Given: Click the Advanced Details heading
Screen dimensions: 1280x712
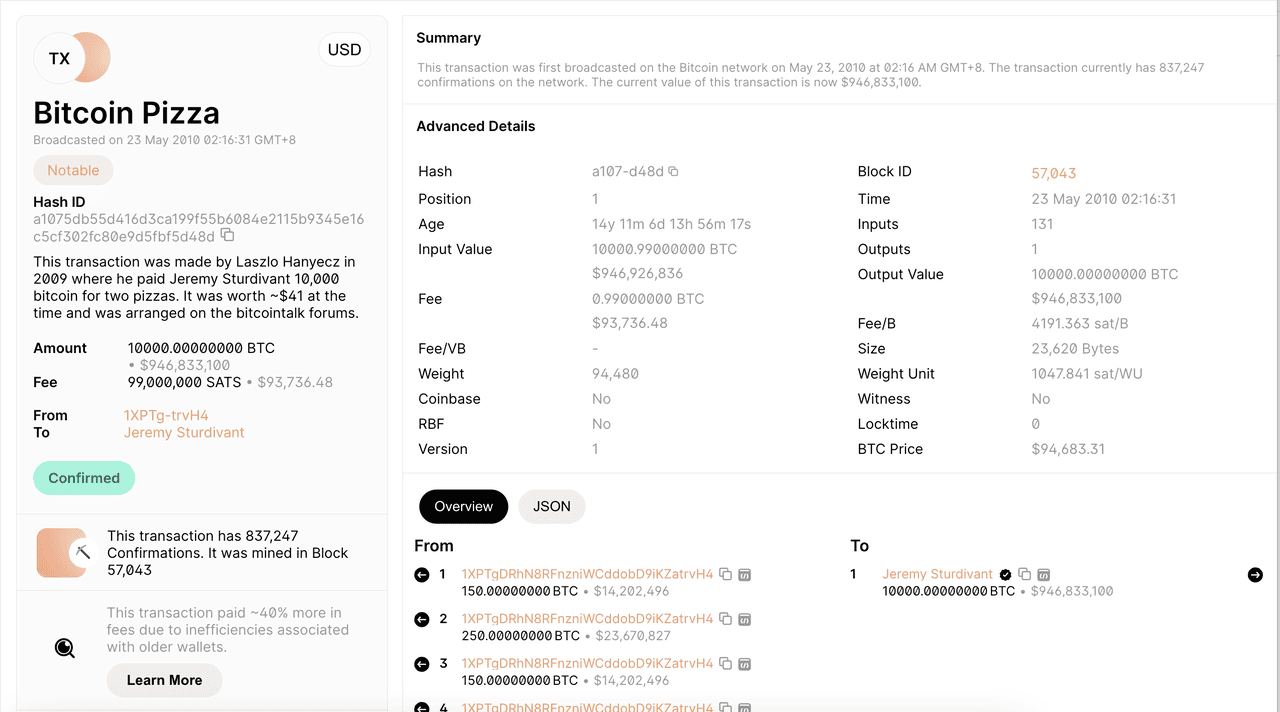Looking at the screenshot, I should 476,126.
